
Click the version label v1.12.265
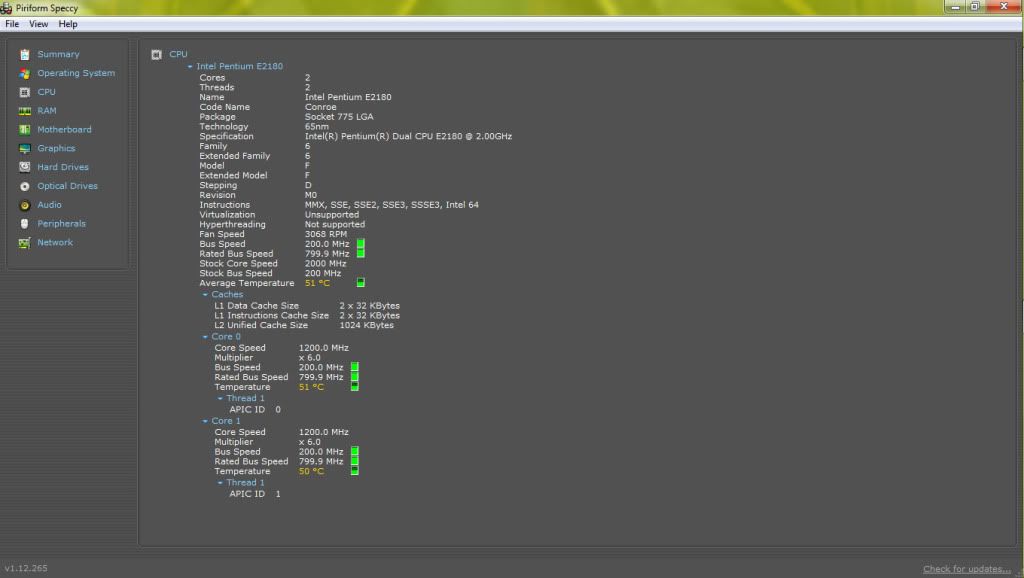coord(26,568)
